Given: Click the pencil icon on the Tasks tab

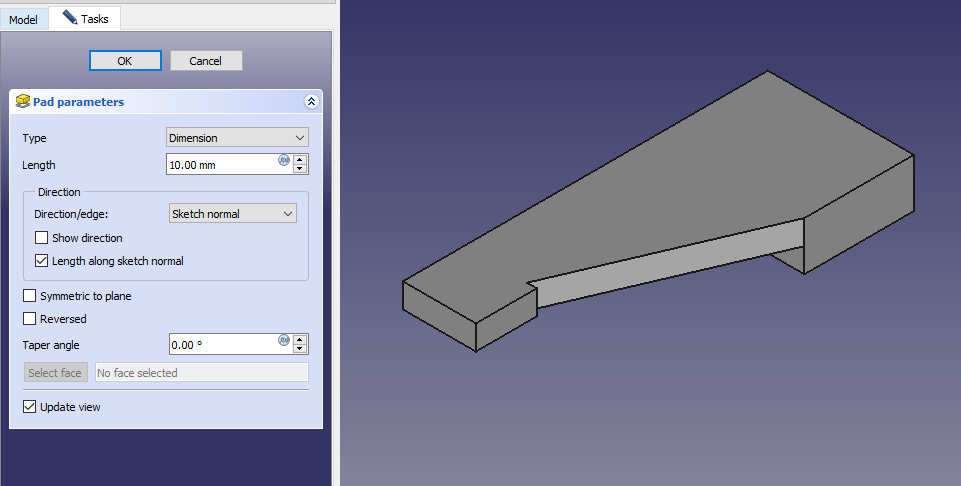Looking at the screenshot, I should click(x=70, y=17).
